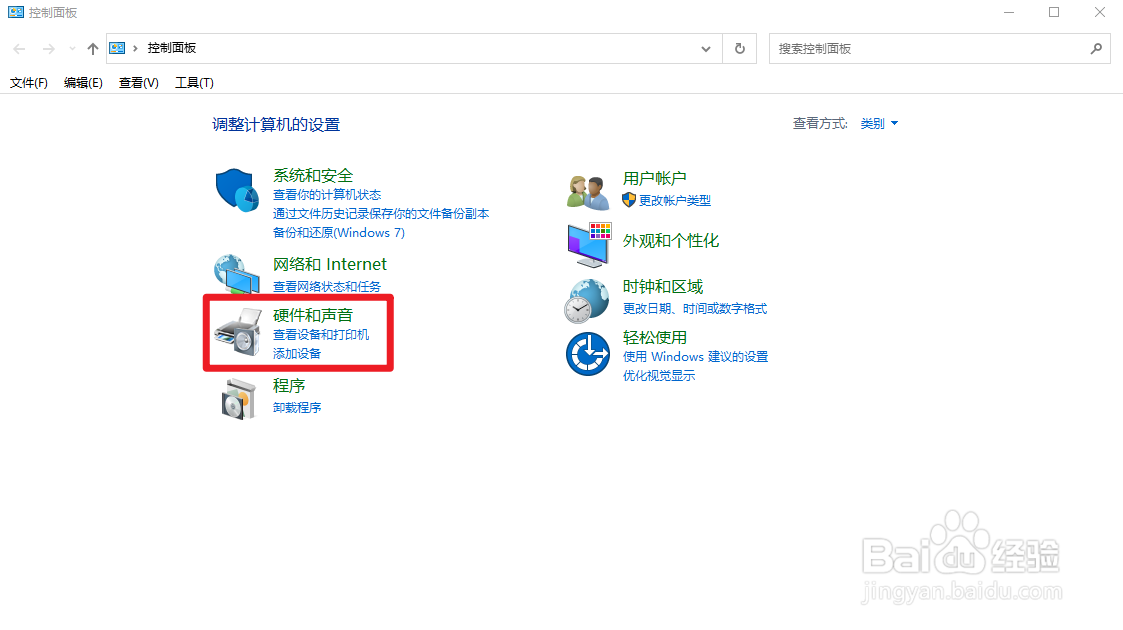
Task: Open the 类别 view-by dropdown
Action: click(x=879, y=124)
